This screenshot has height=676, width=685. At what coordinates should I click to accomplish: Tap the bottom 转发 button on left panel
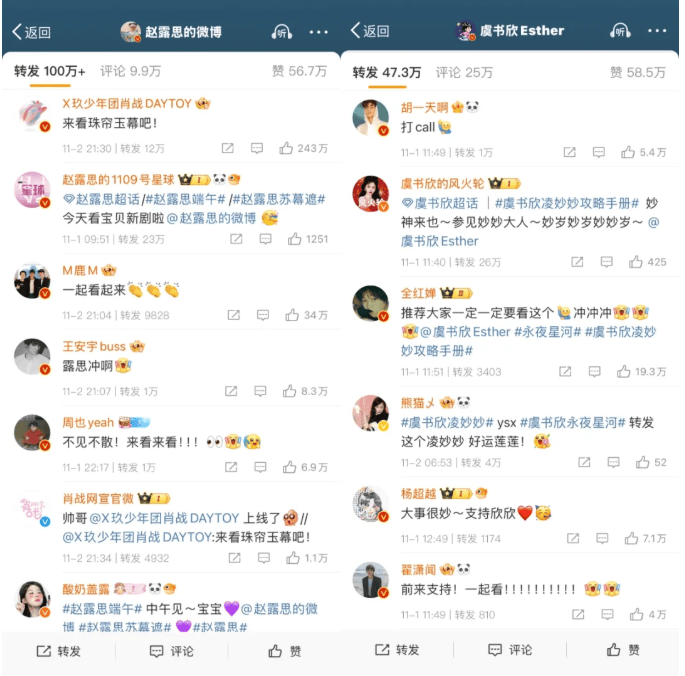[x=59, y=652]
